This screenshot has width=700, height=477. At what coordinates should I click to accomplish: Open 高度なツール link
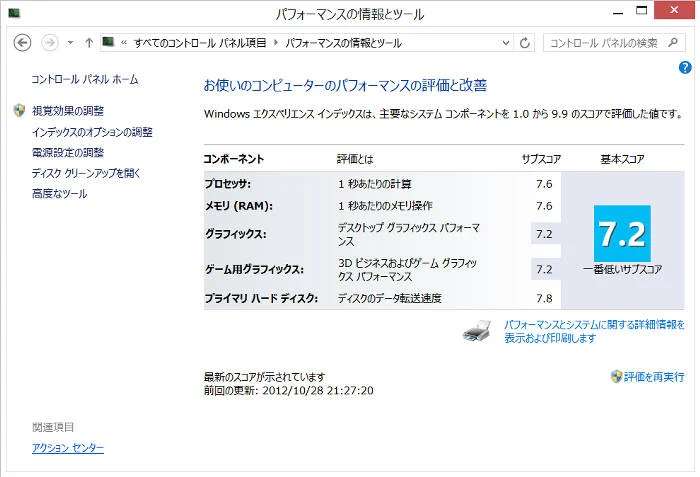59,194
